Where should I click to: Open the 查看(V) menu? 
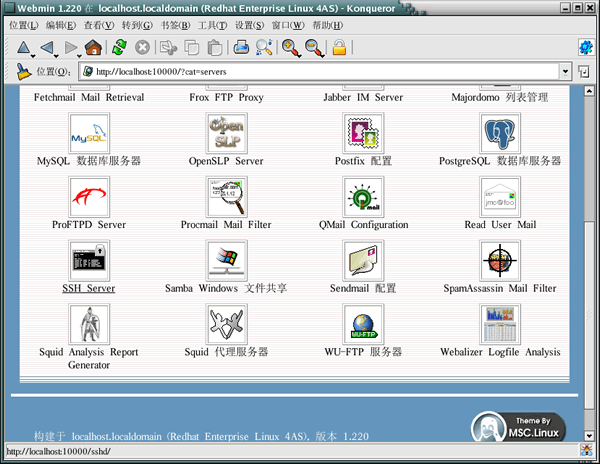tap(99, 25)
